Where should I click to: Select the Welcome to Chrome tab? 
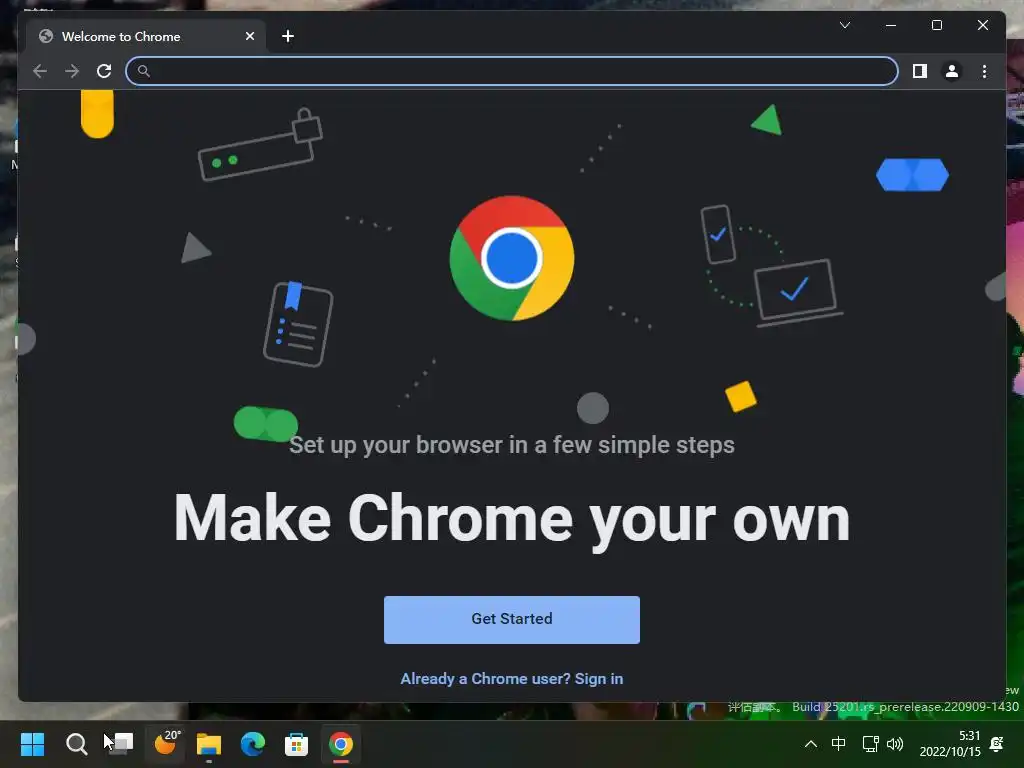coord(145,37)
